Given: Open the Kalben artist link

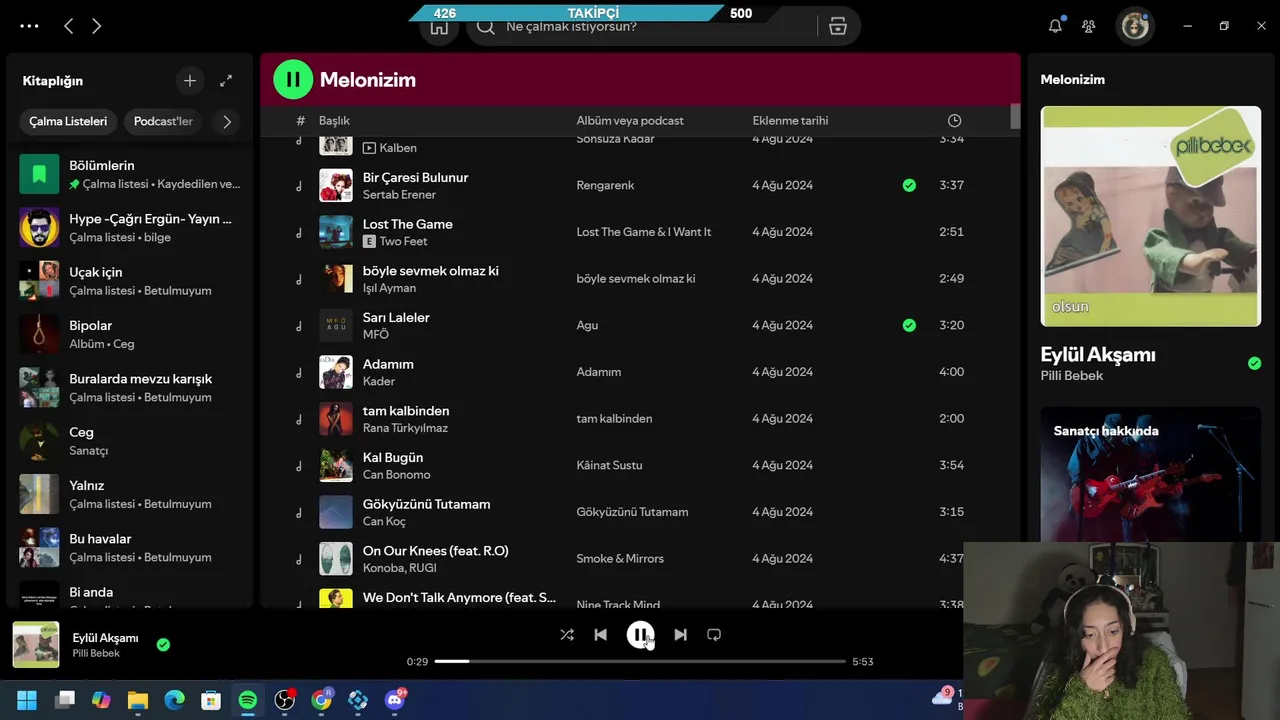Looking at the screenshot, I should click(398, 147).
